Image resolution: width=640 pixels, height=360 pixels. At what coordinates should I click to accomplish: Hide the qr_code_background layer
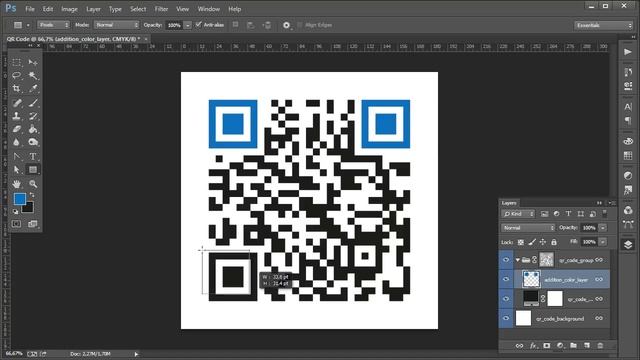506,318
